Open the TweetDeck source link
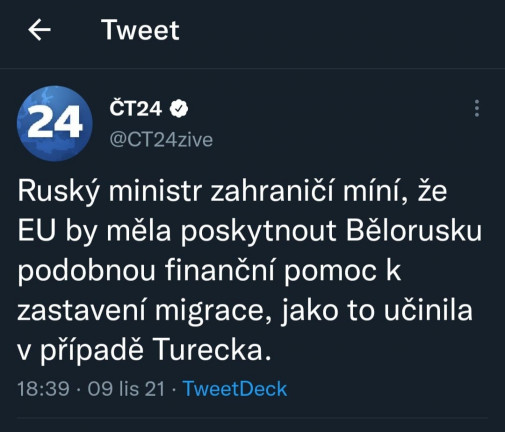The width and height of the screenshot is (505, 432). click(235, 389)
